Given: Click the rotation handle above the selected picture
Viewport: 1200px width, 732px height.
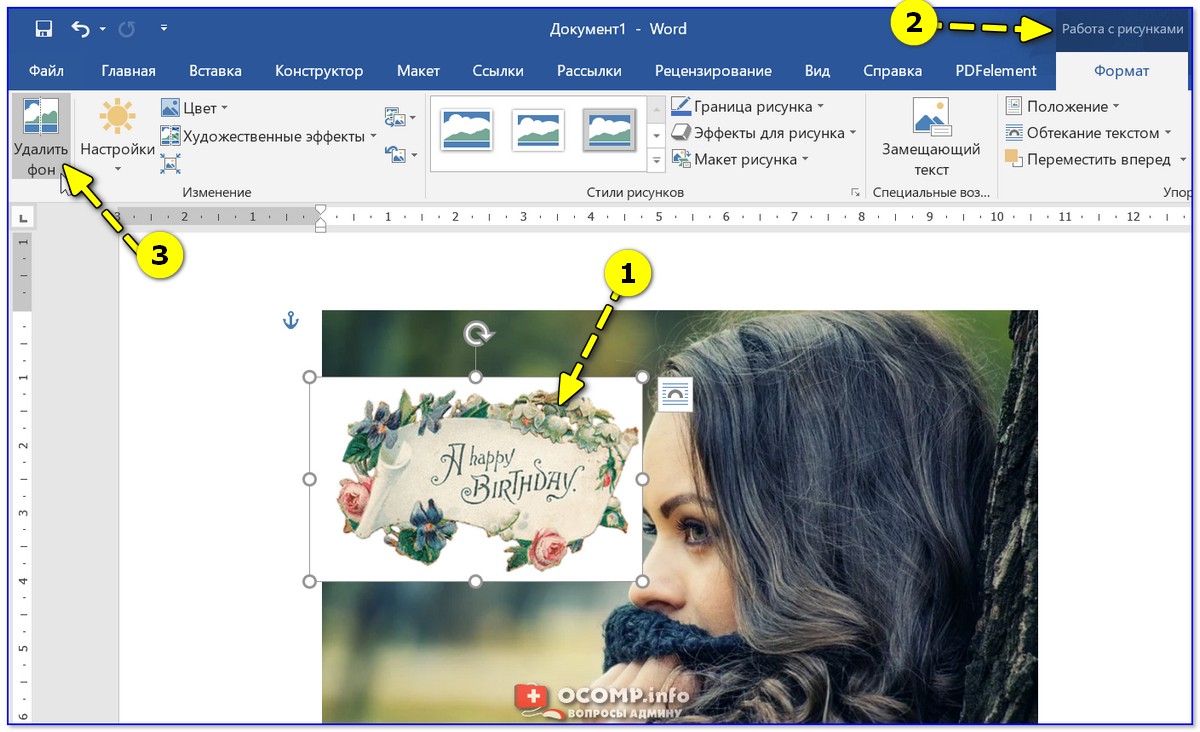Looking at the screenshot, I should tap(476, 334).
